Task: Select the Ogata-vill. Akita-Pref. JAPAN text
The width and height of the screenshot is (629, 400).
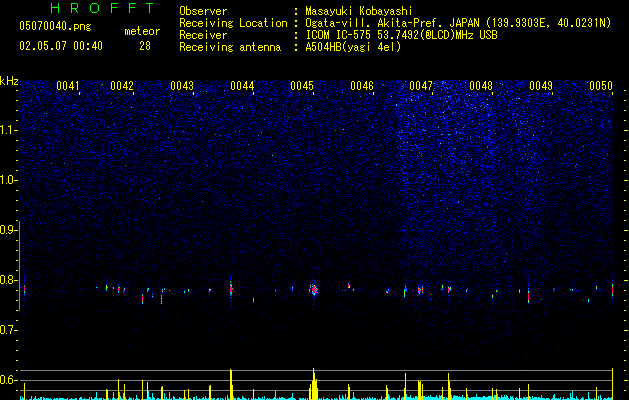Action: point(392,23)
